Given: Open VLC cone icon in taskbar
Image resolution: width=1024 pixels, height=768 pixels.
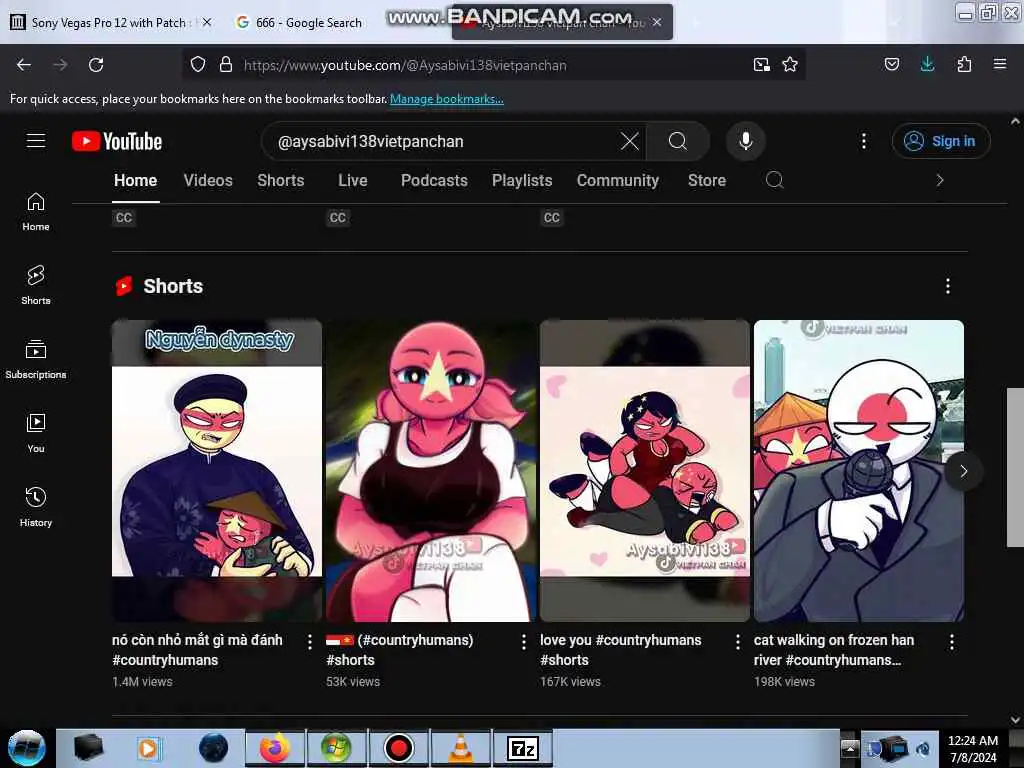Looking at the screenshot, I should point(461,748).
